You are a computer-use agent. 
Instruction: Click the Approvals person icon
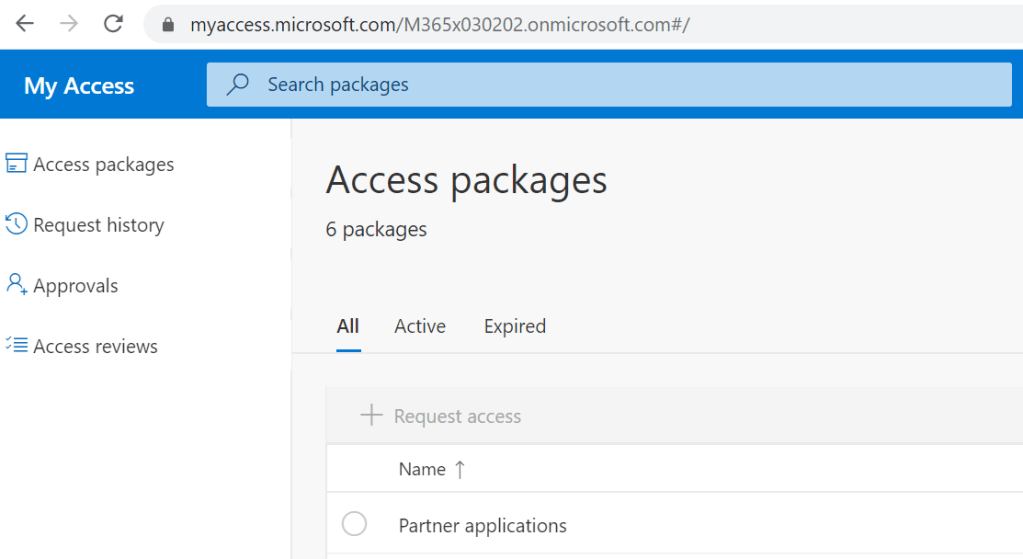pyautogui.click(x=16, y=285)
